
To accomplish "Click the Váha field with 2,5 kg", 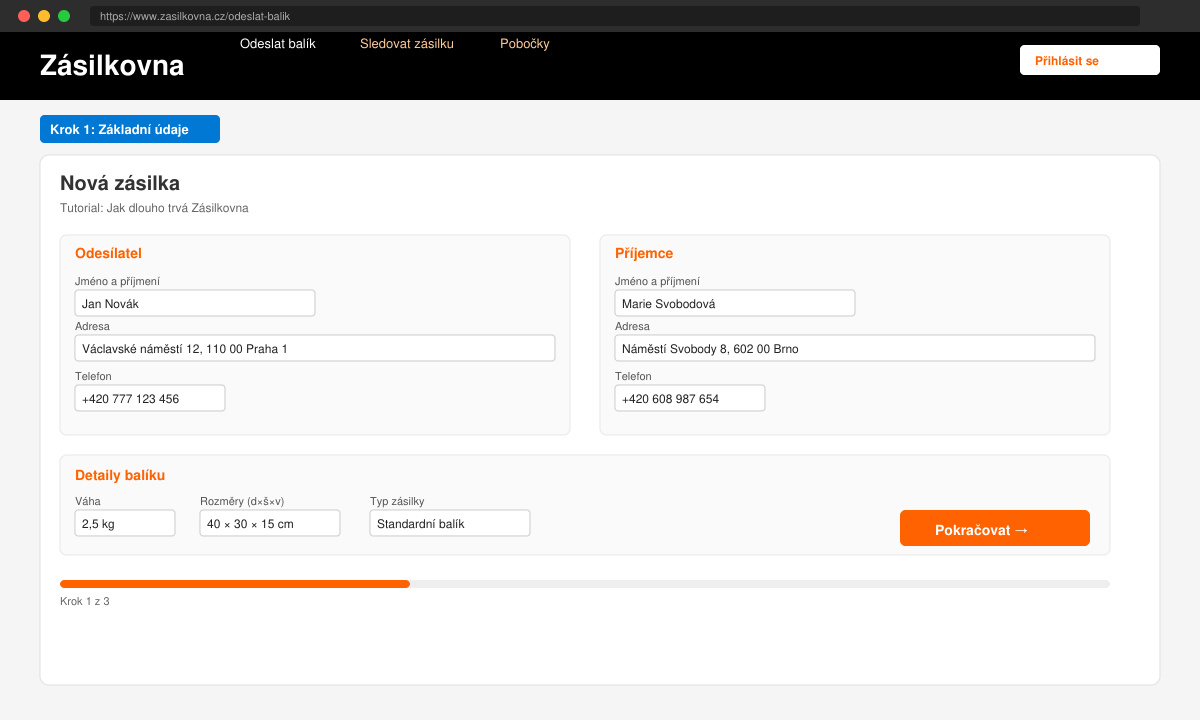I will (125, 523).
